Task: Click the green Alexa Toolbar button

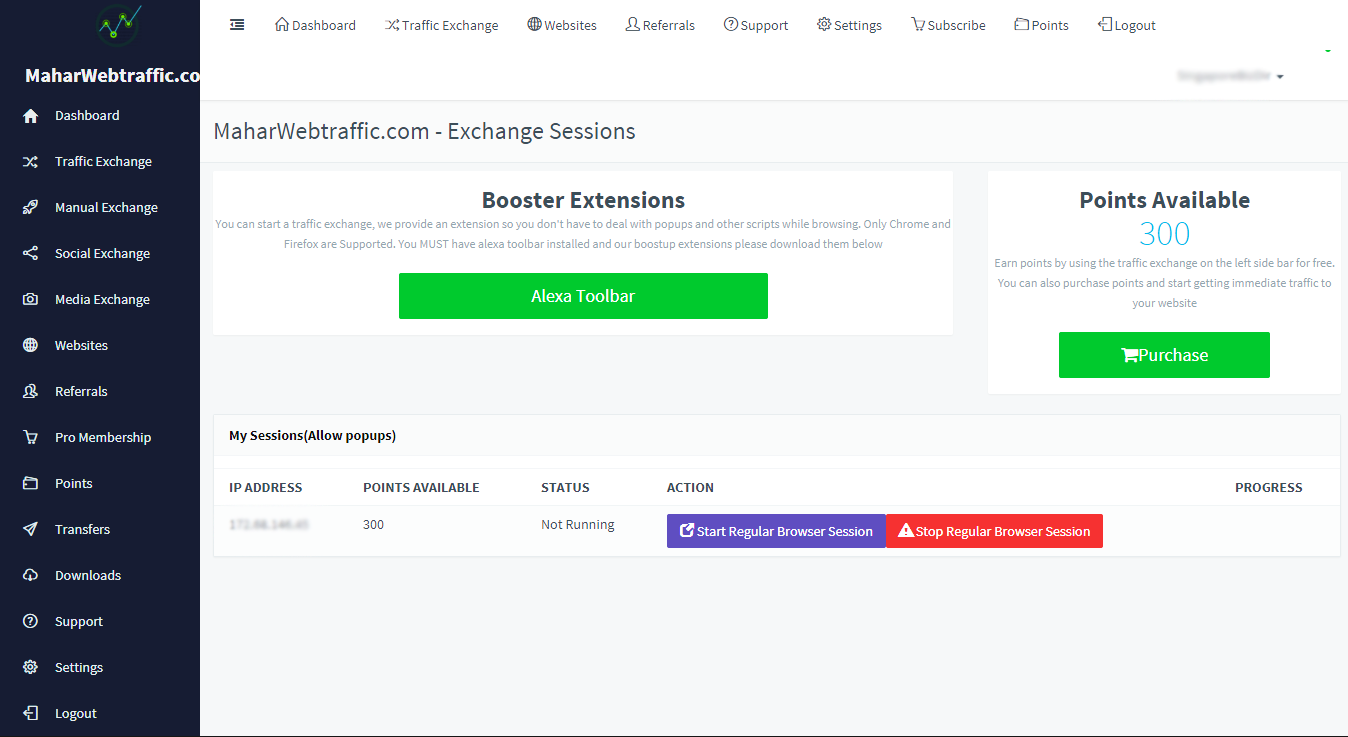Action: (583, 296)
